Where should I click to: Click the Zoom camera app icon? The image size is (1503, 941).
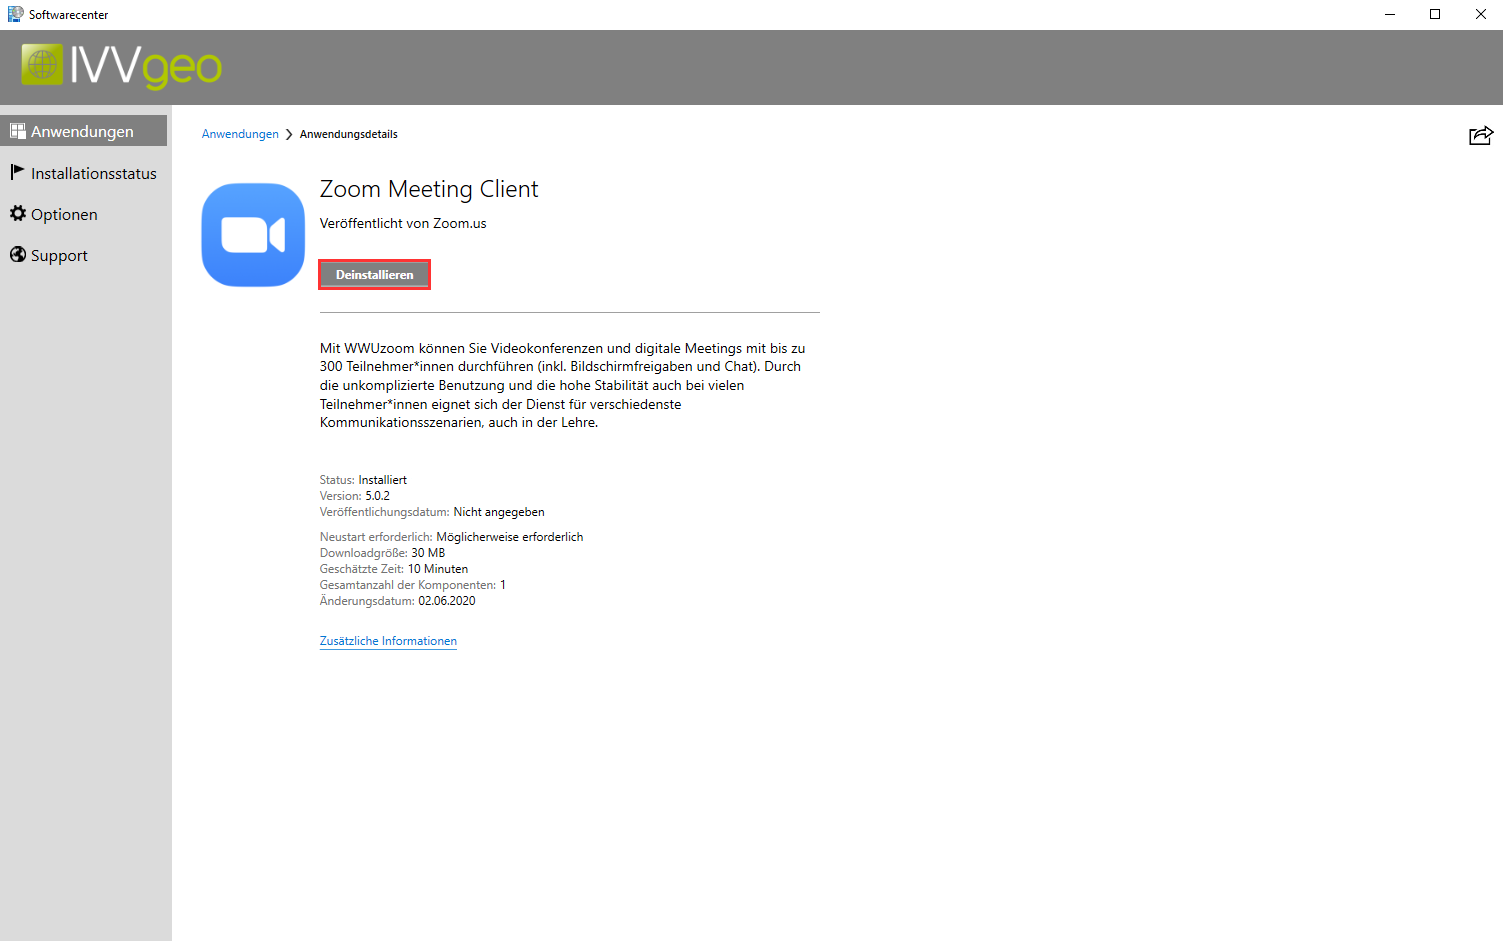coord(253,235)
